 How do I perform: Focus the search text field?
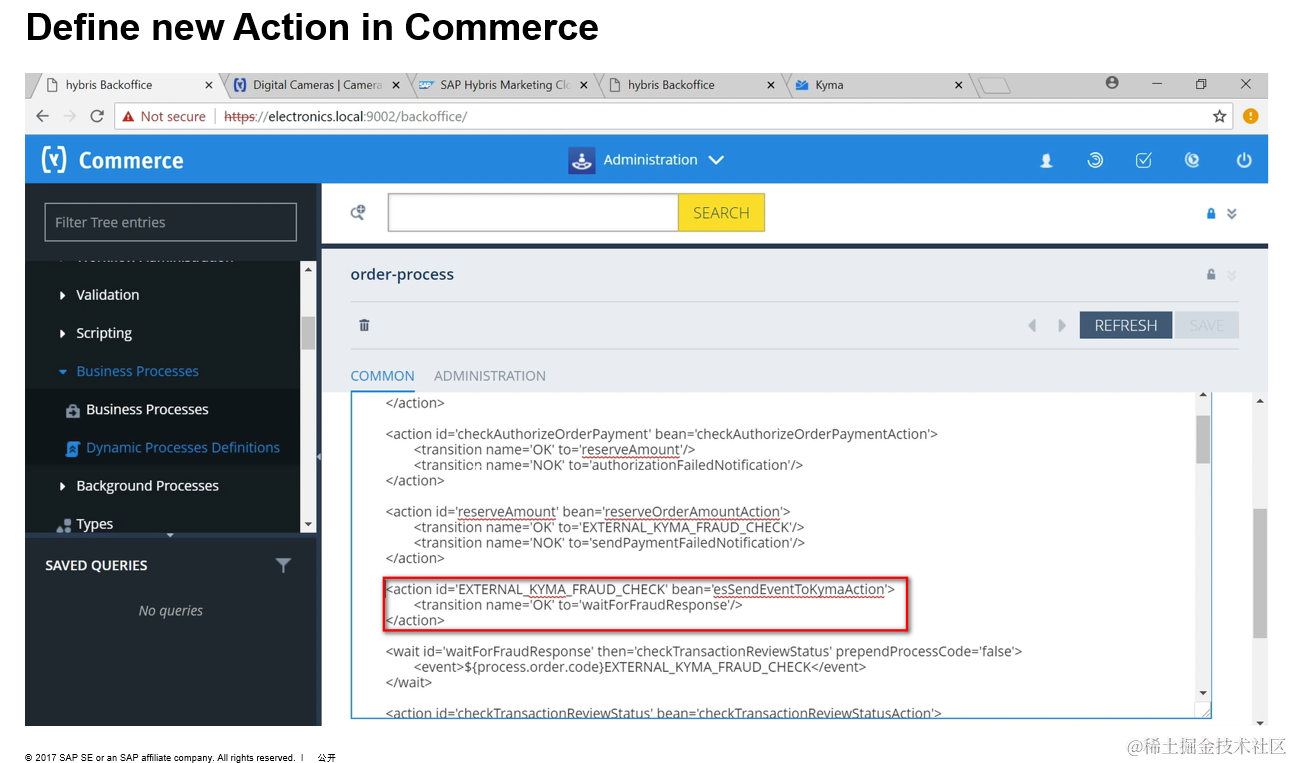(533, 213)
